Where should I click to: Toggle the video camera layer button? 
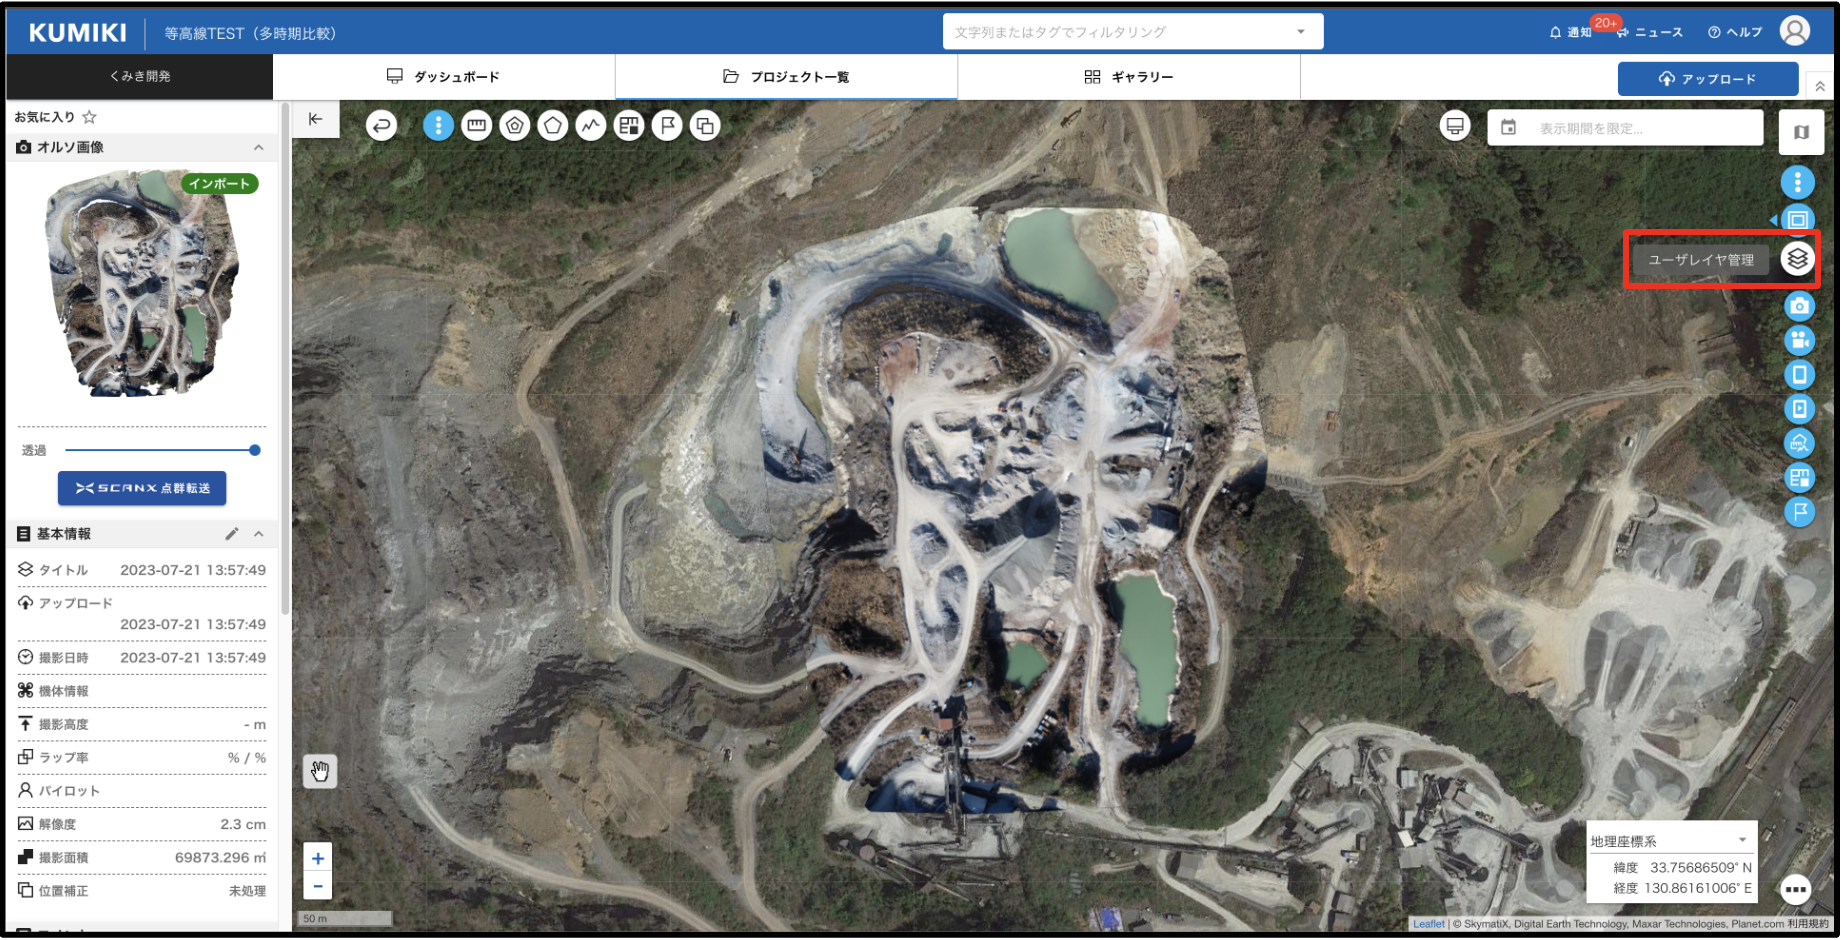(1799, 340)
